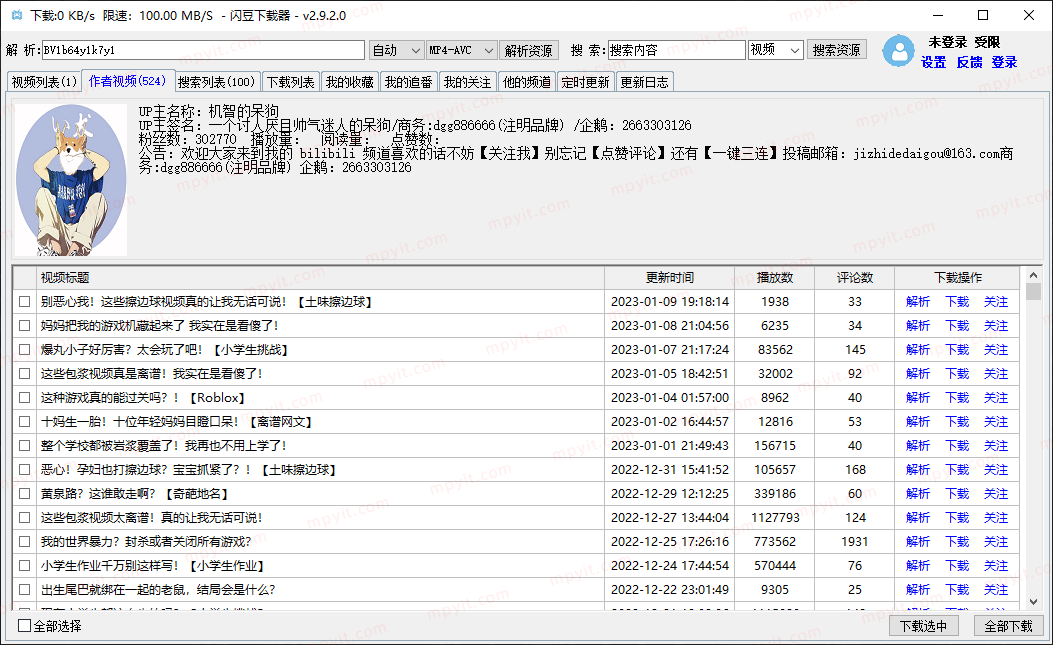Click the 解析 BV number input field

tap(203, 50)
